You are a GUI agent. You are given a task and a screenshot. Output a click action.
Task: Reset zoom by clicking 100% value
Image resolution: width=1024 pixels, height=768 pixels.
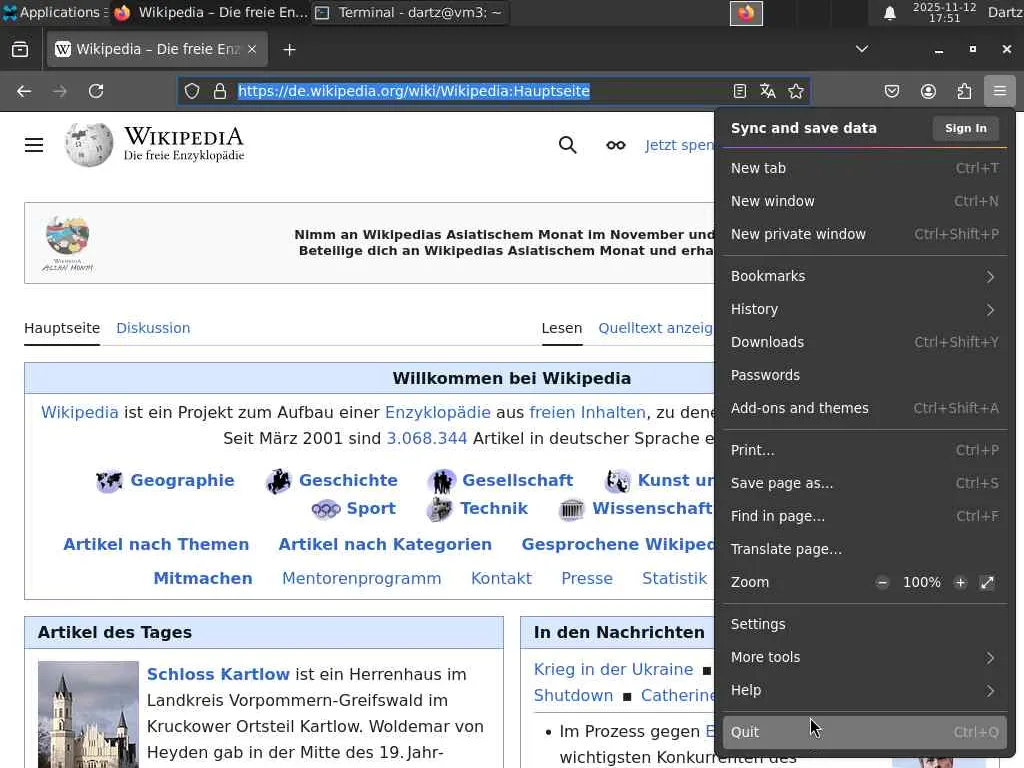(x=921, y=583)
